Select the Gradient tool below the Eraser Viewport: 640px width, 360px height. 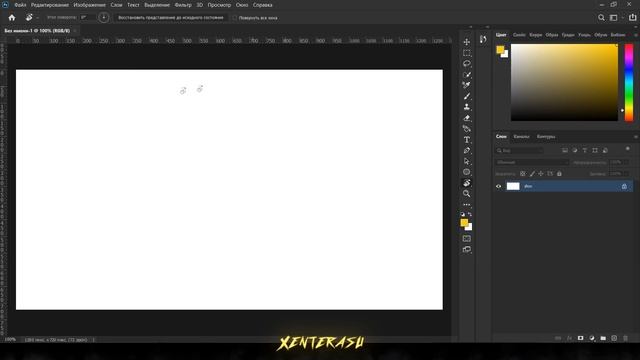pyautogui.click(x=467, y=129)
